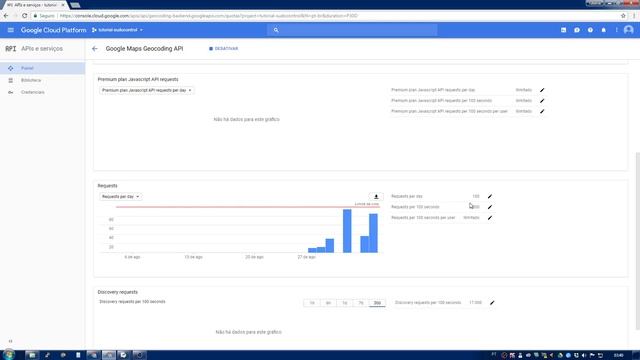The image size is (640, 360).
Task: Open the Premium plan requests per day dropdown
Action: pyautogui.click(x=147, y=90)
